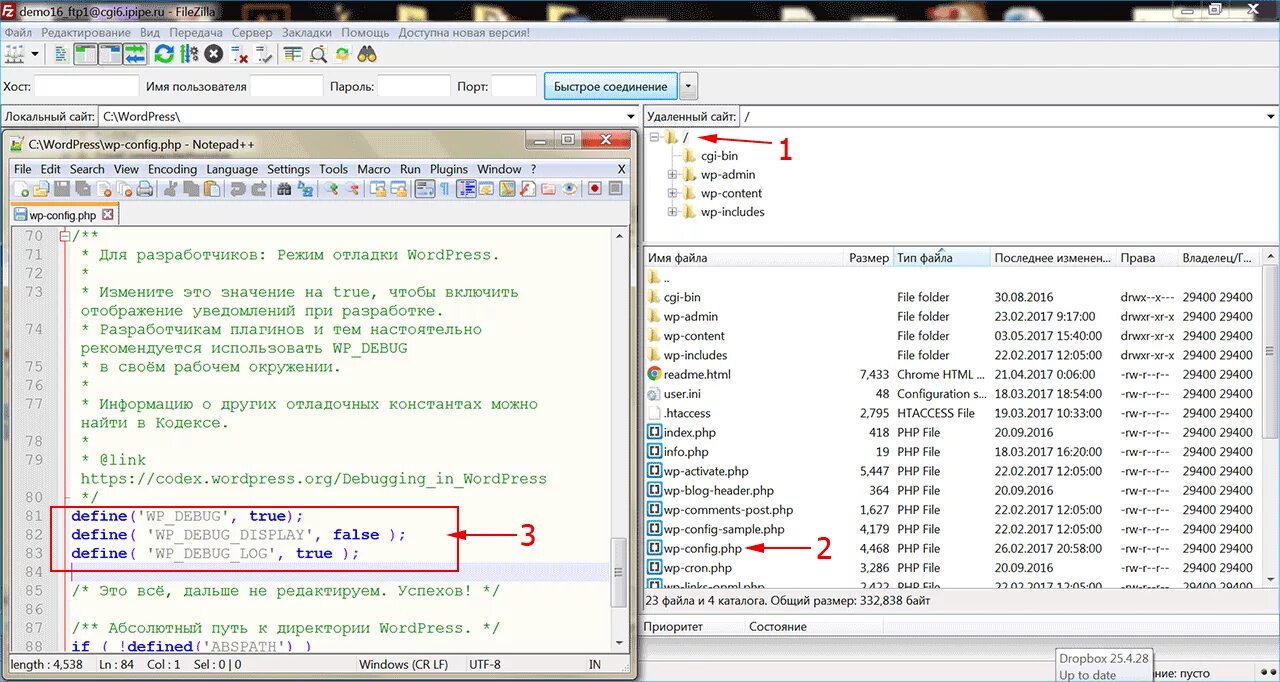Toggle FileZilla remote directory tree

[x=110, y=54]
